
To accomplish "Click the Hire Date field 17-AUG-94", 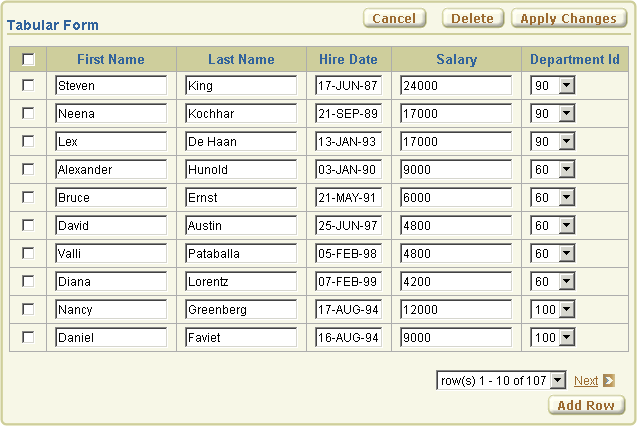I will [x=349, y=309].
